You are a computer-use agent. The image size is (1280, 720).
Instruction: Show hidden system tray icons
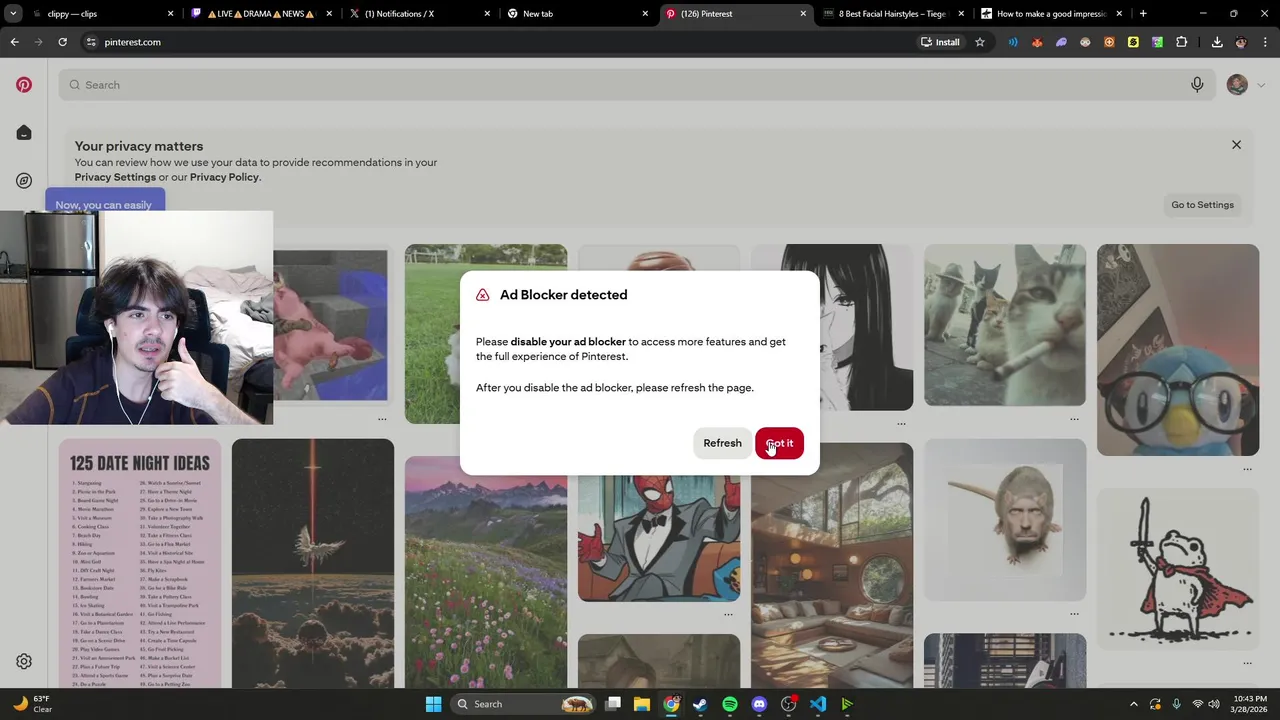coord(1133,704)
